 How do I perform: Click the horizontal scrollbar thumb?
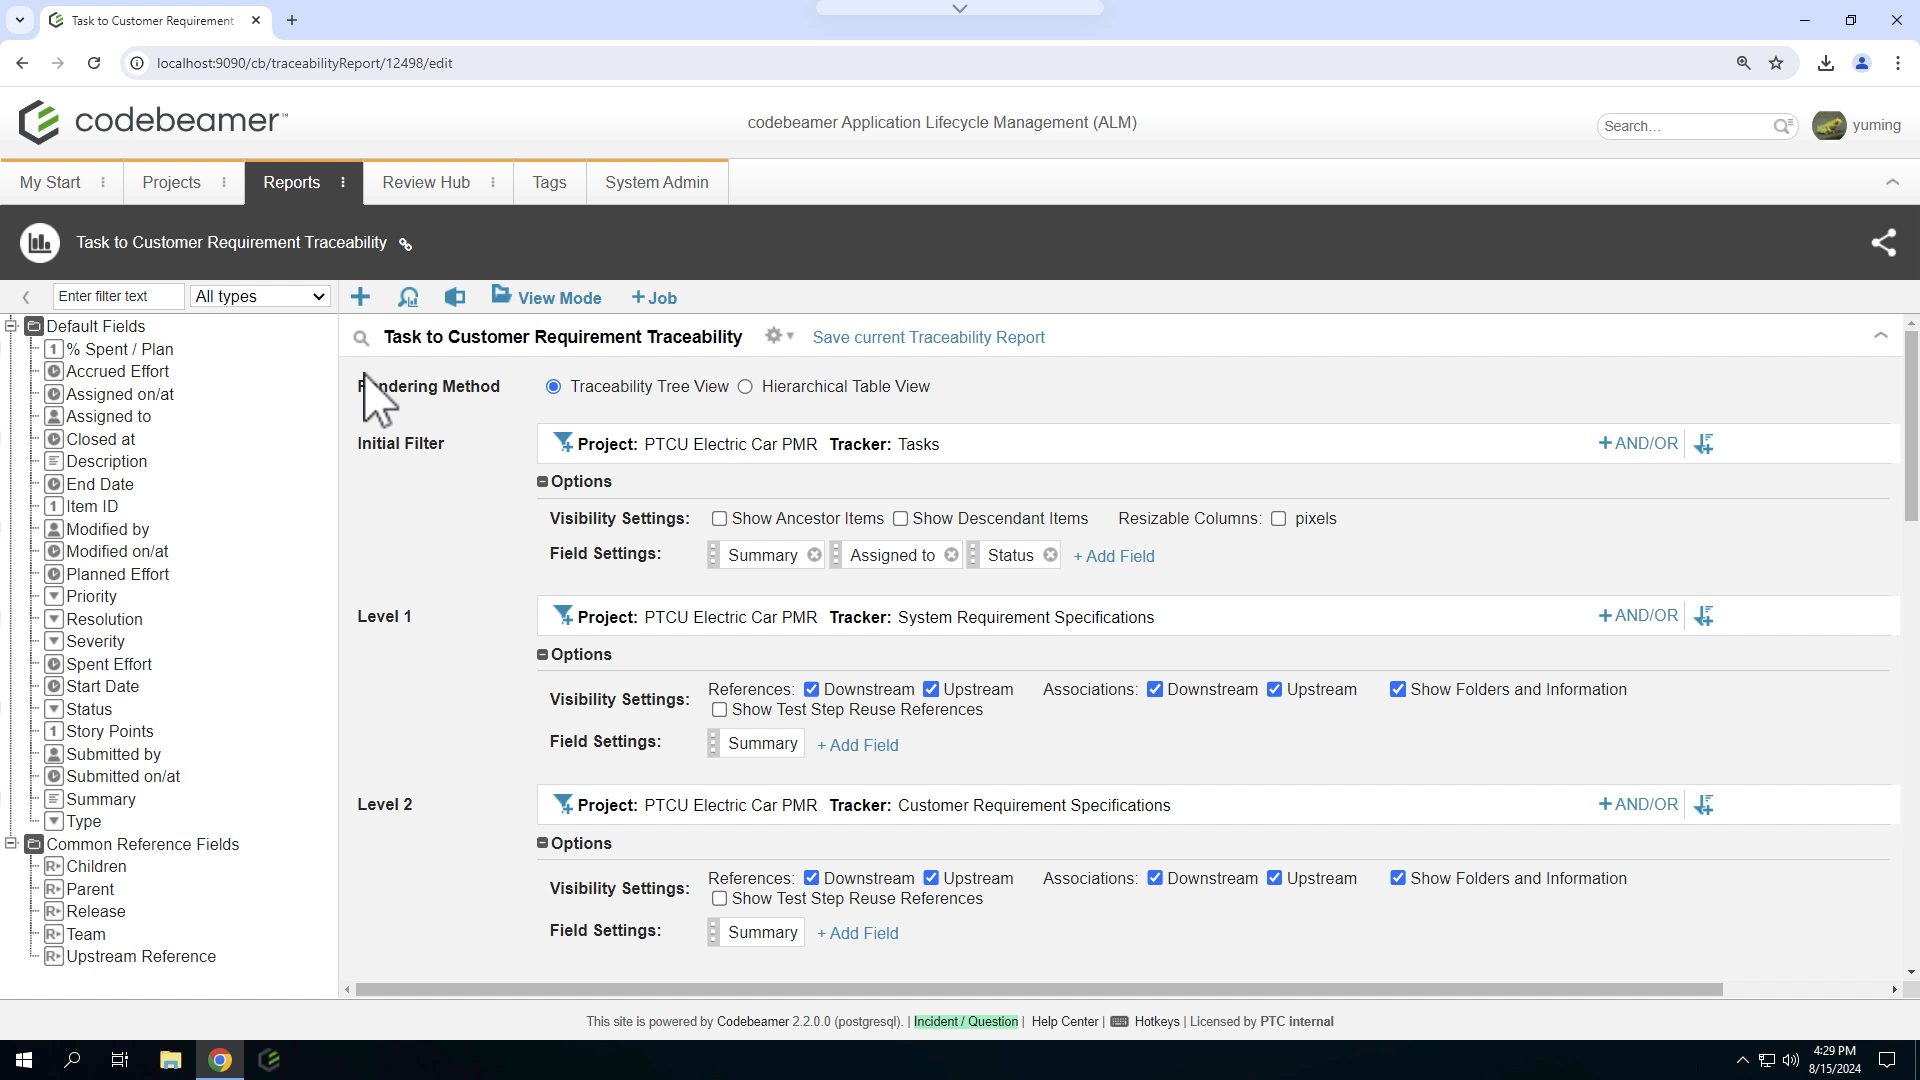coord(1039,990)
